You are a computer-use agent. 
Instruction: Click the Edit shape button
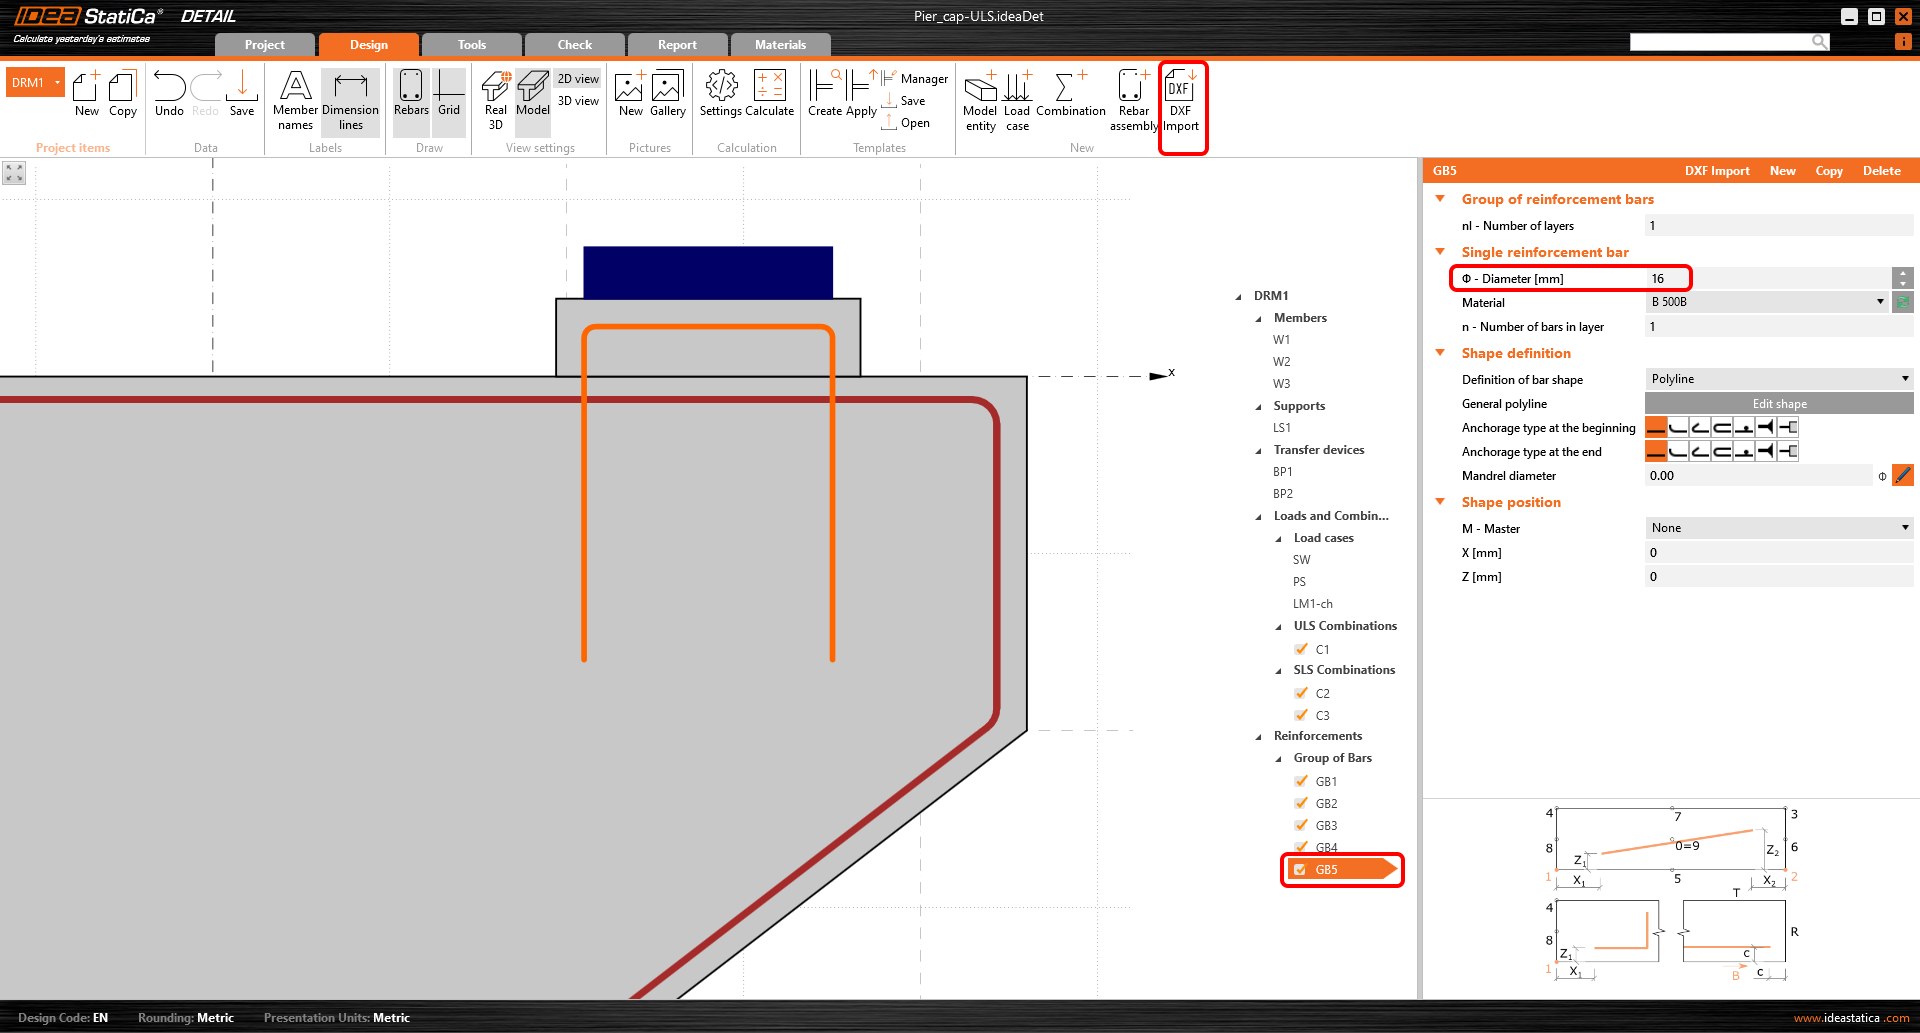coord(1779,404)
